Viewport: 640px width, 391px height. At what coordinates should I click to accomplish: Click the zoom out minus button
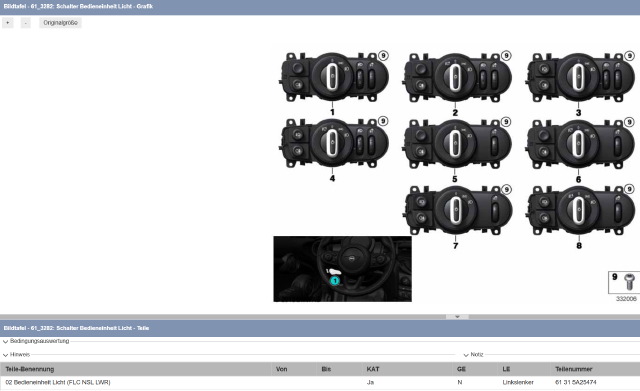pos(25,23)
